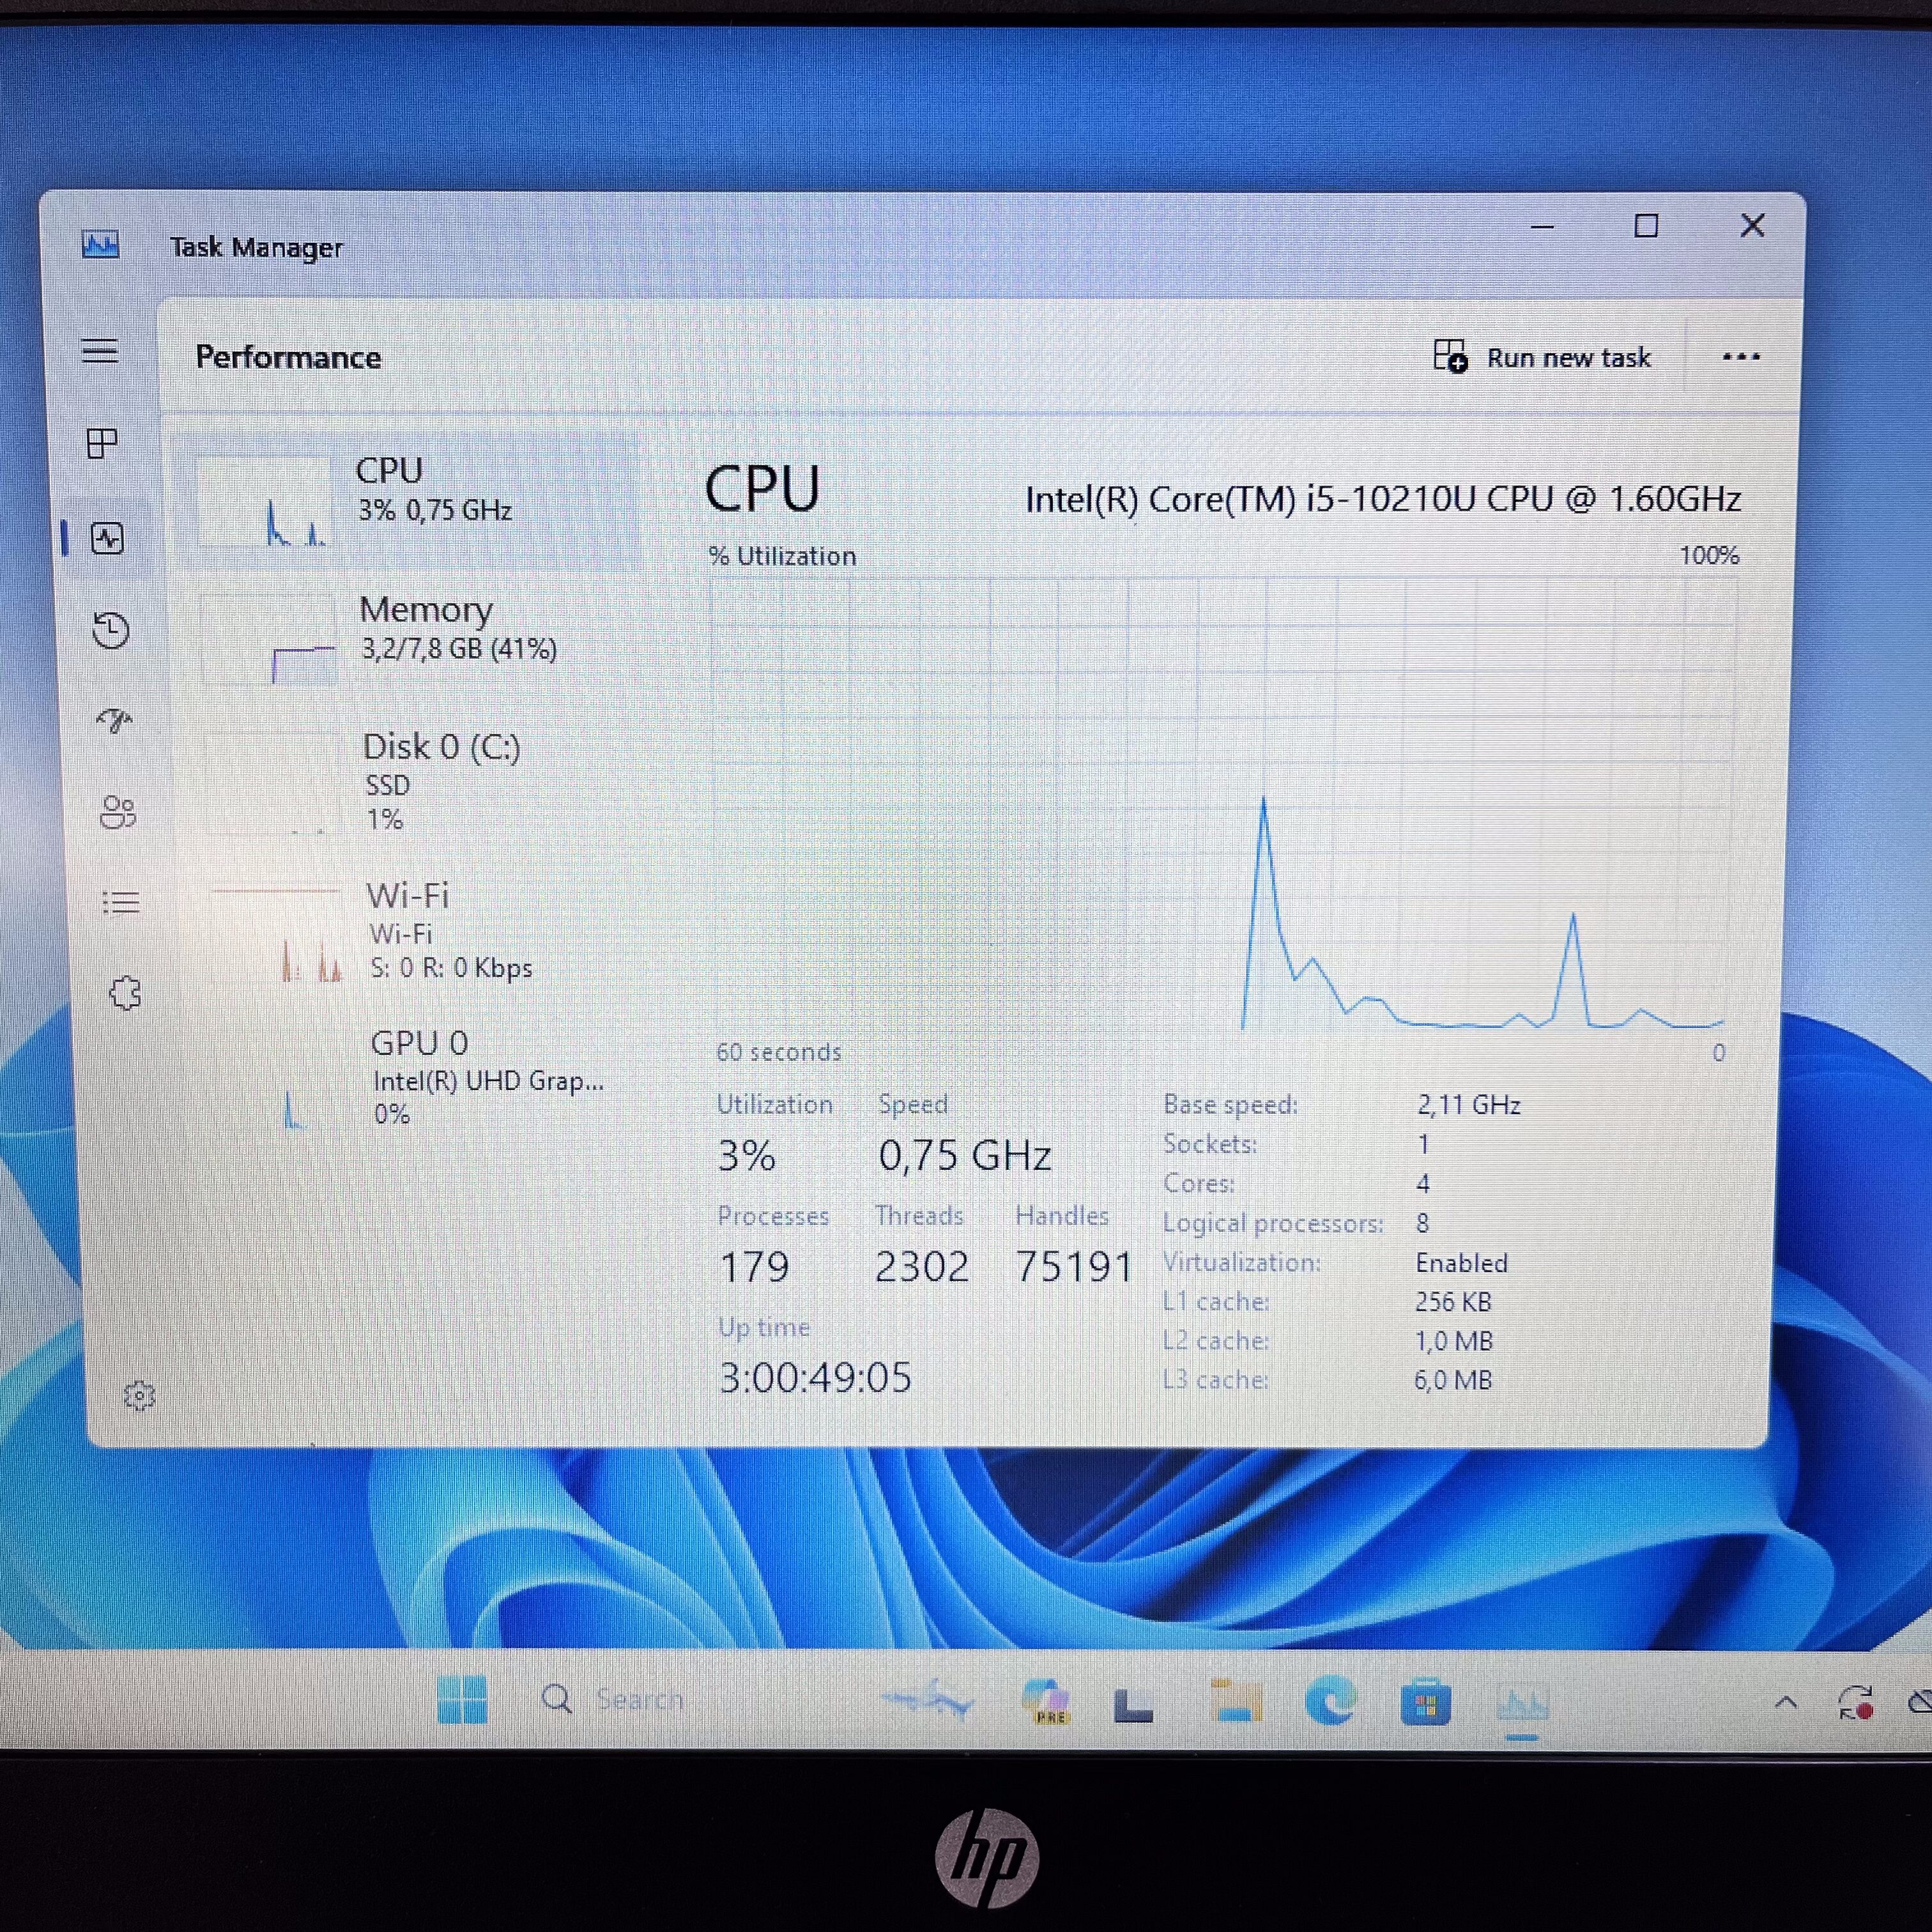Maximize the Task Manager window
Viewport: 1932px width, 1932px height.
tap(1646, 226)
